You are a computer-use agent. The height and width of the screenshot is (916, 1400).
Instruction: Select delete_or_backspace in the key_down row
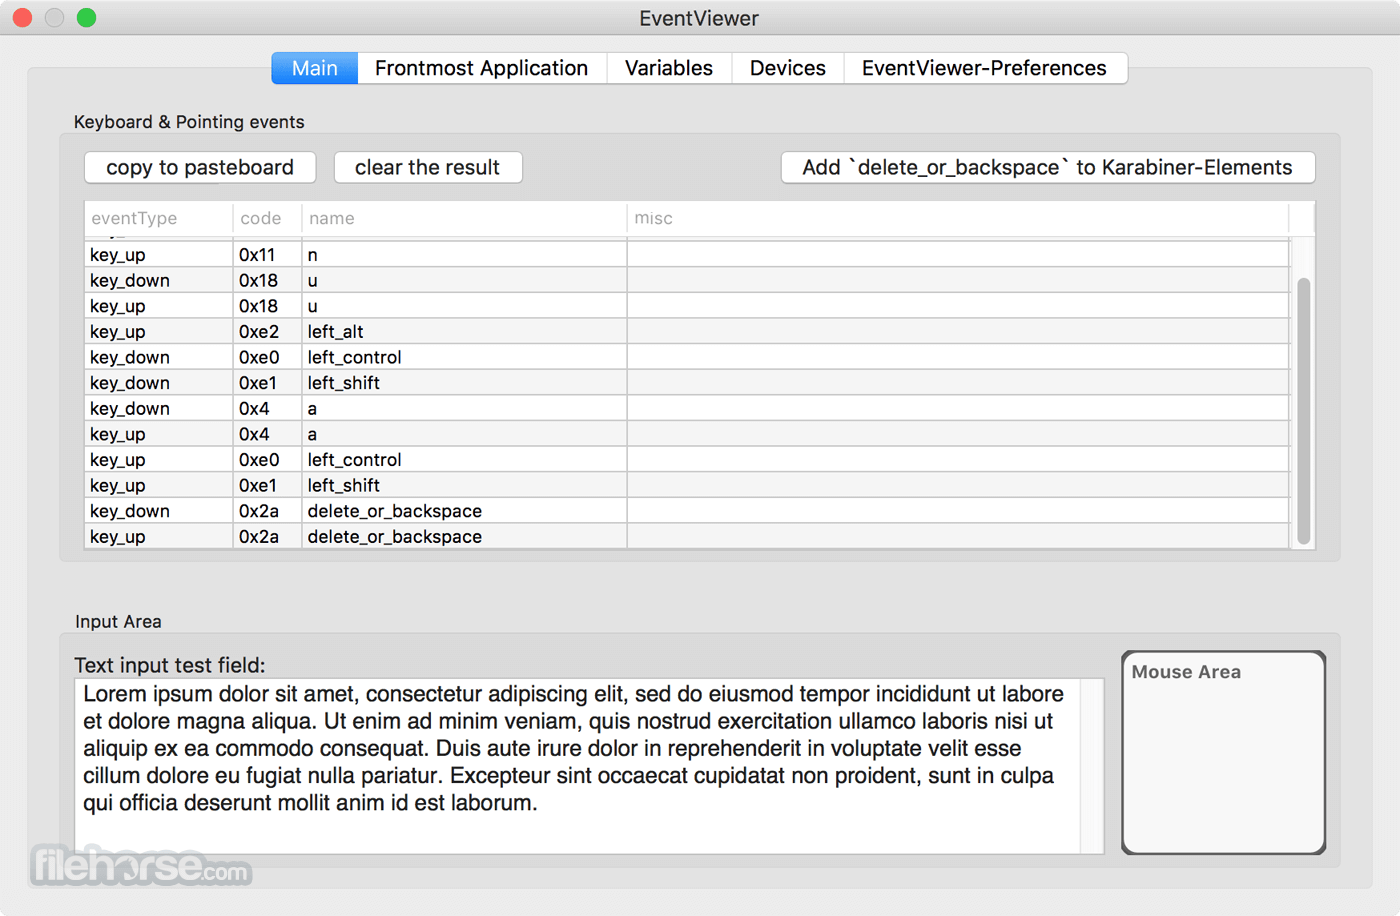(x=464, y=511)
